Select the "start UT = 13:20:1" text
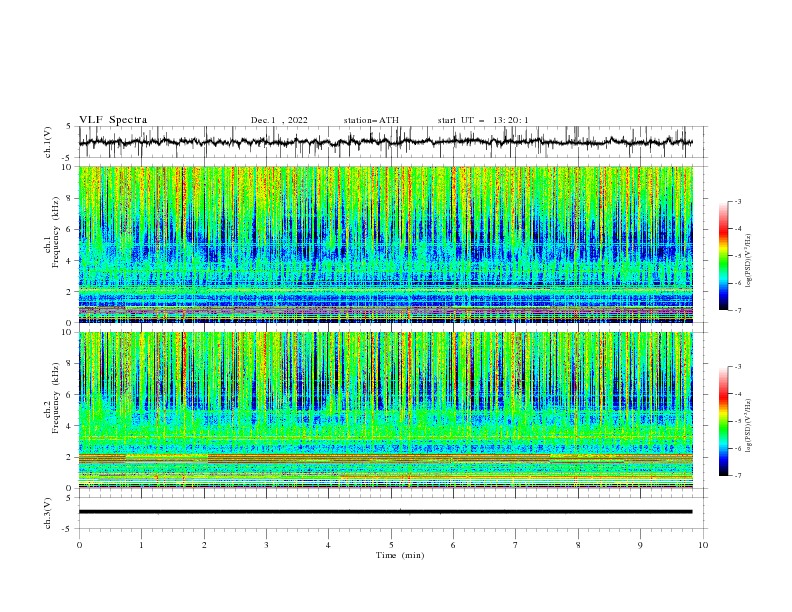The image size is (792, 612). point(483,120)
